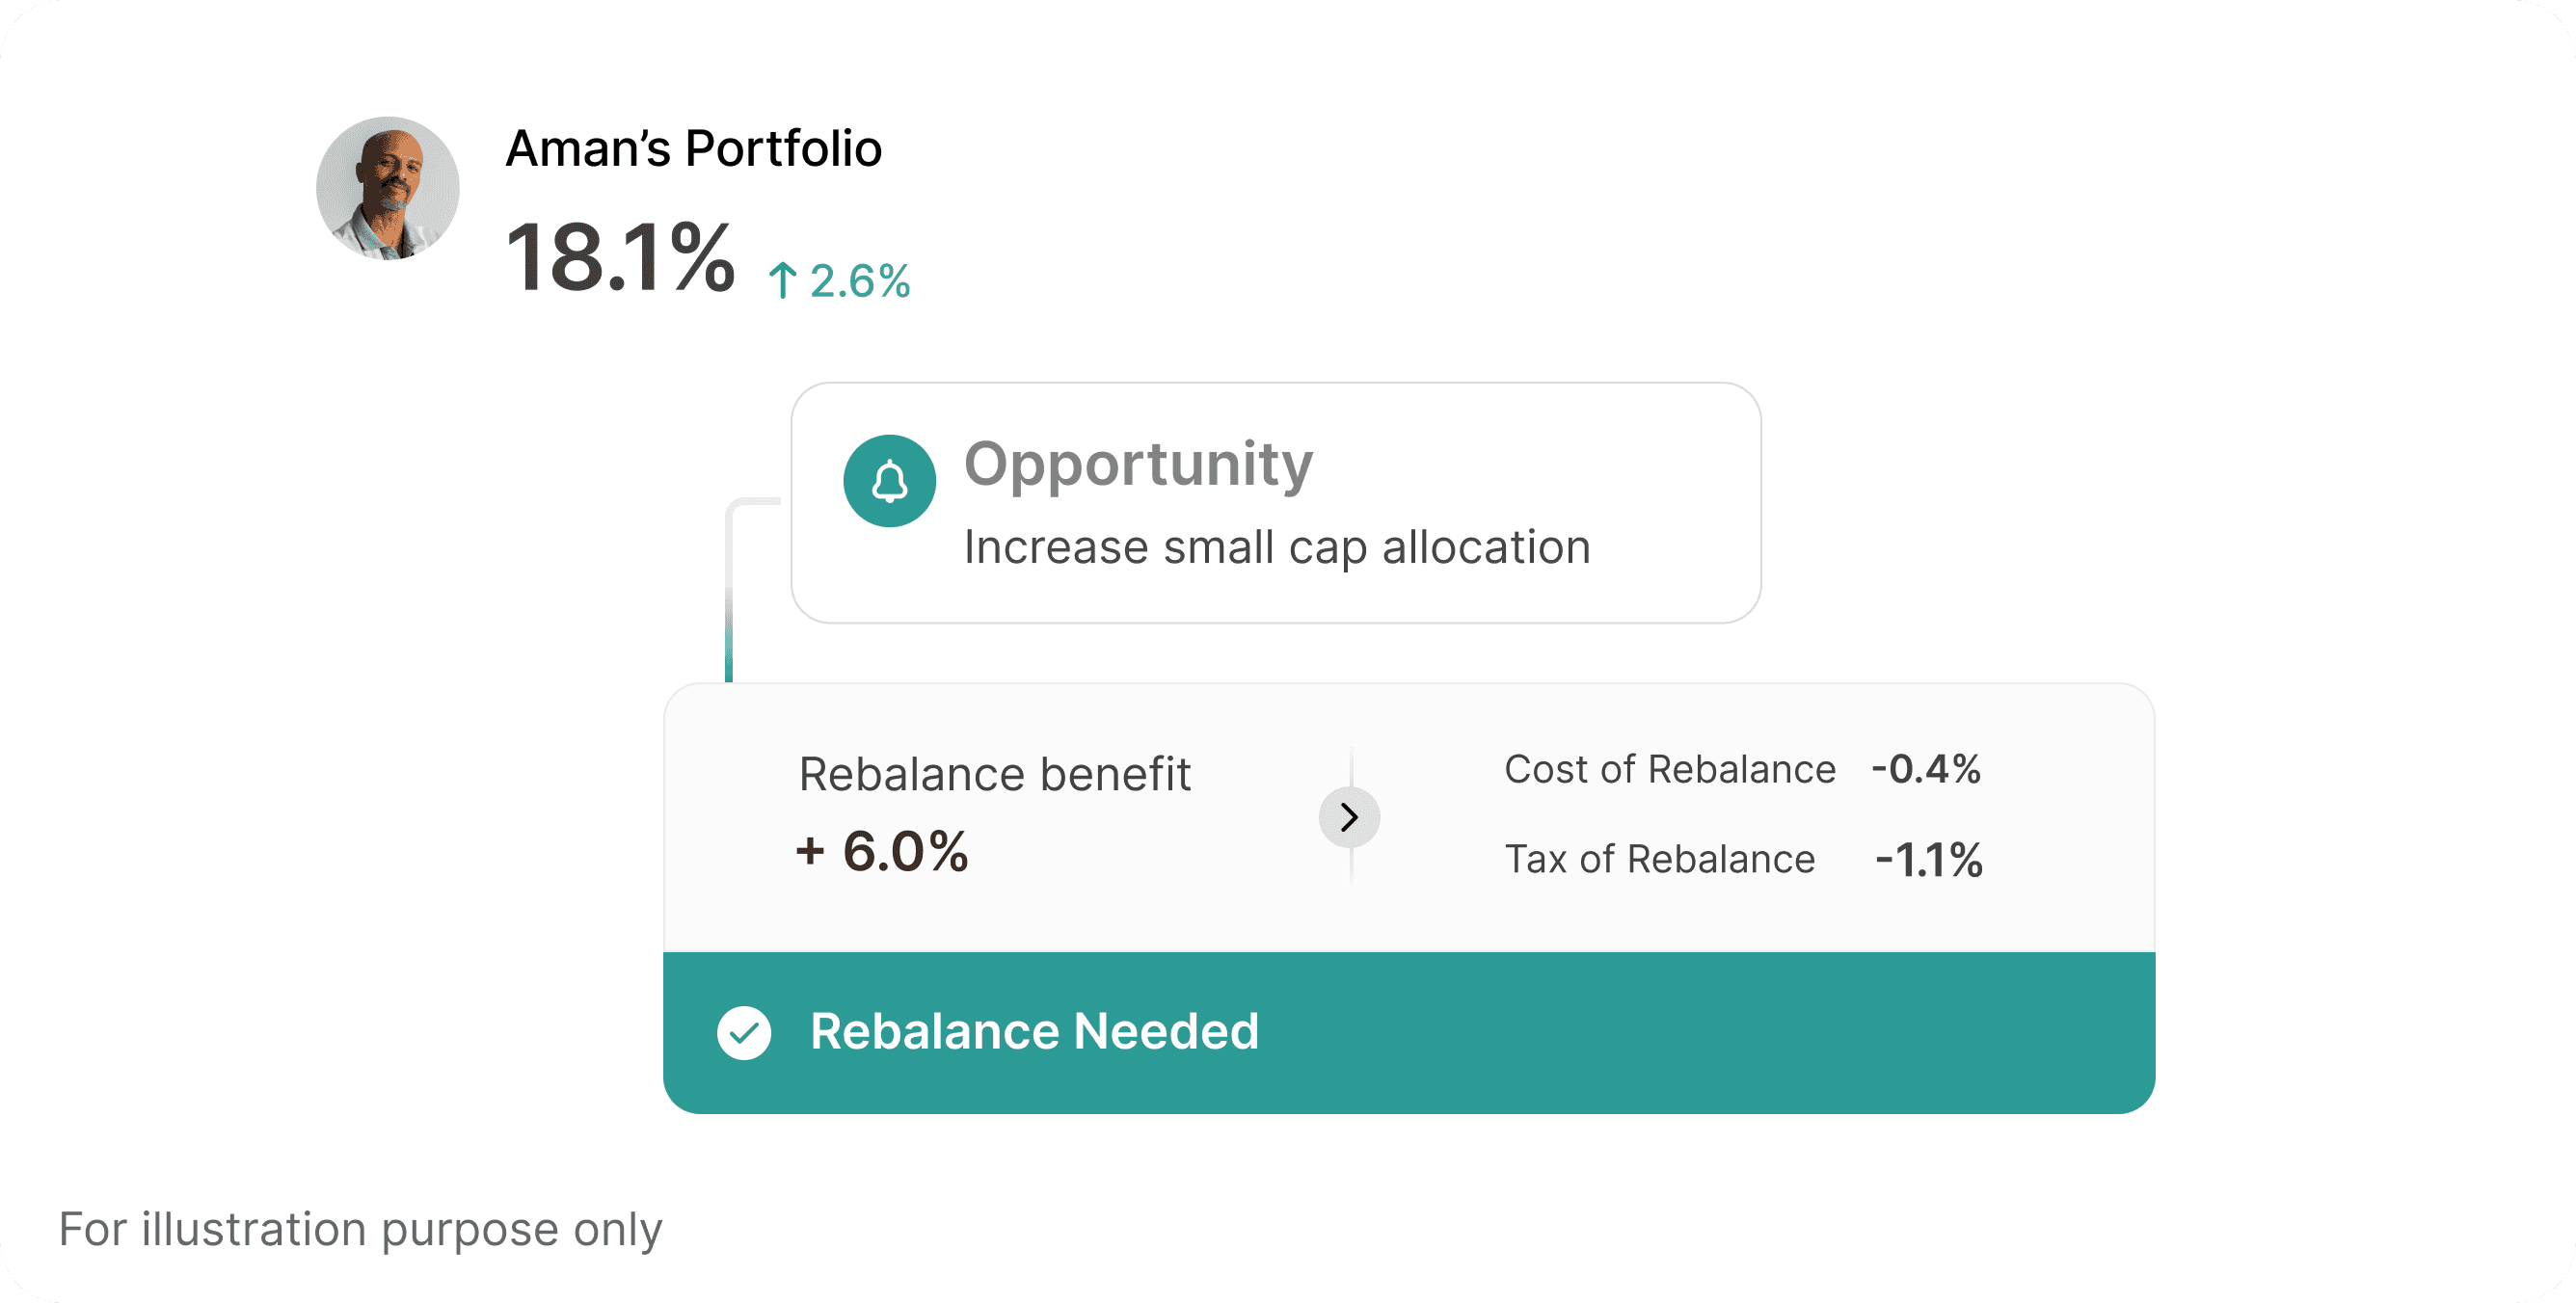The image size is (2576, 1303).
Task: Click the For illustration purpose only disclaimer
Action: (360, 1229)
